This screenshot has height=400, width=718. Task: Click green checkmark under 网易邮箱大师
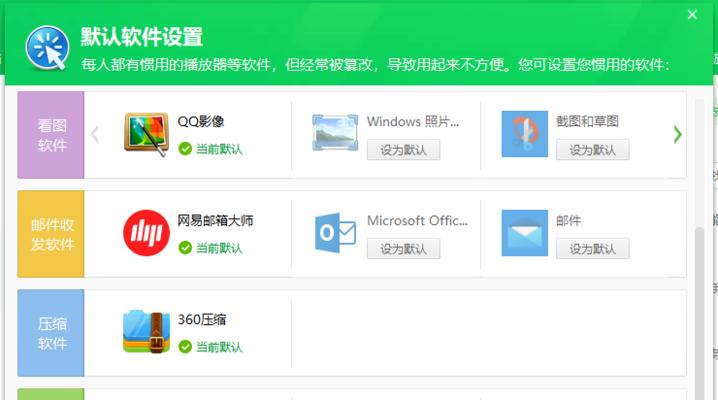click(x=185, y=248)
